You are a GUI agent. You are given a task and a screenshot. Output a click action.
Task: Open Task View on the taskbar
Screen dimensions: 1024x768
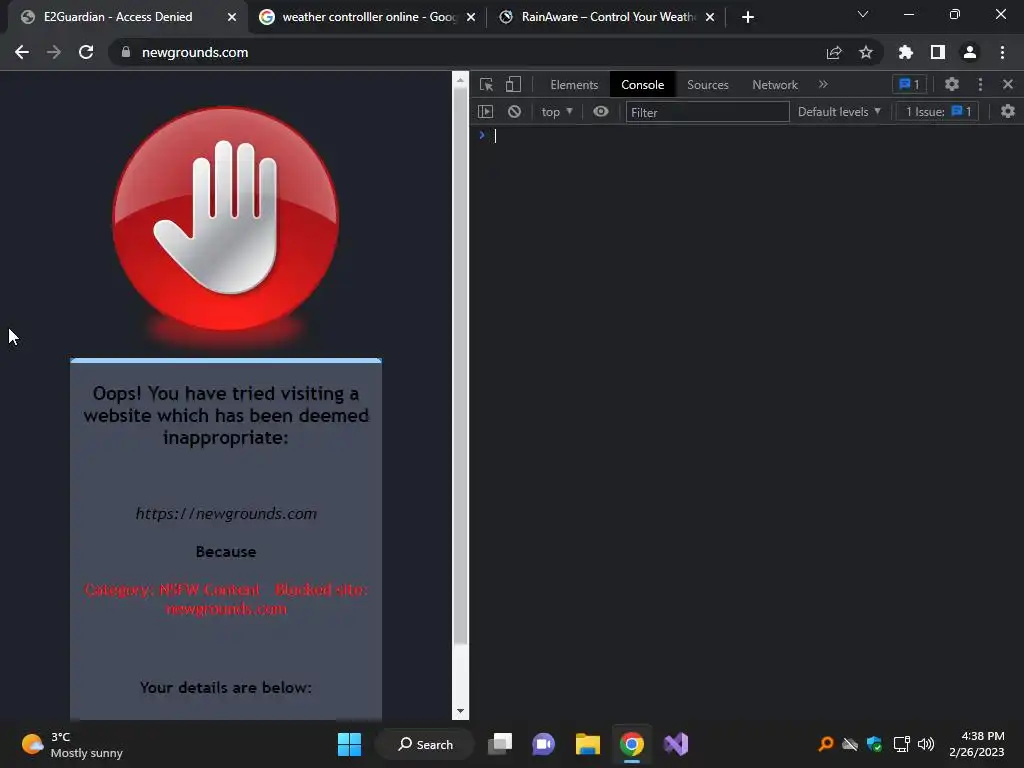tap(500, 744)
